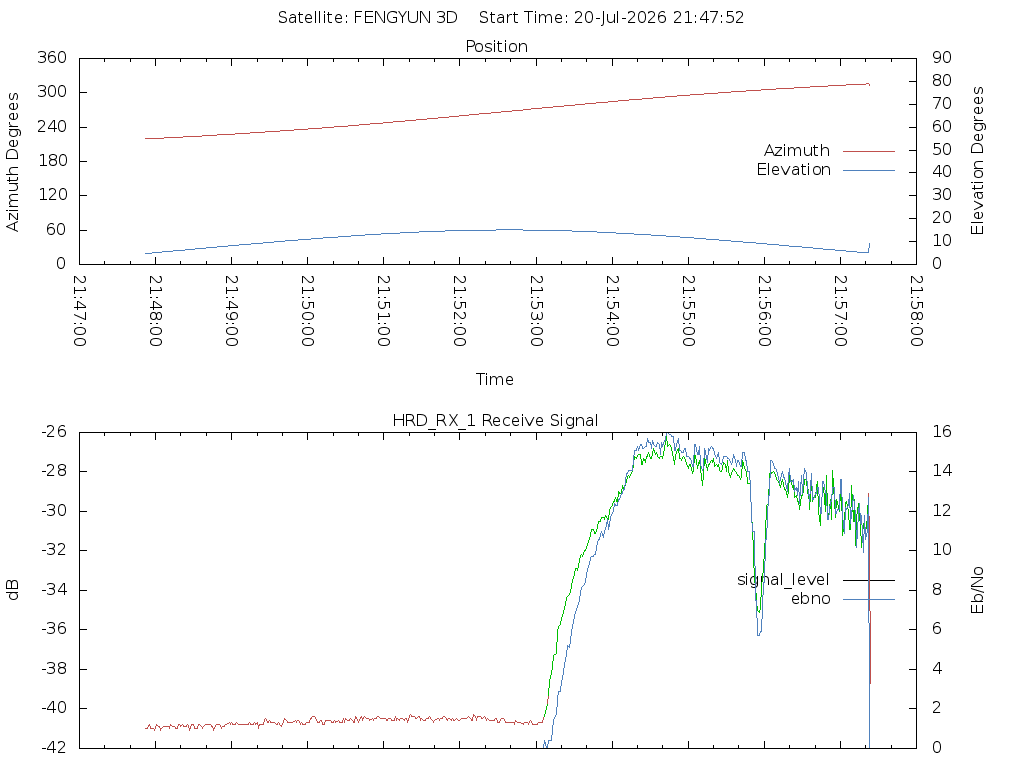1024x768 pixels.
Task: Click the 360 azimuth axis value
Action: tap(52, 57)
